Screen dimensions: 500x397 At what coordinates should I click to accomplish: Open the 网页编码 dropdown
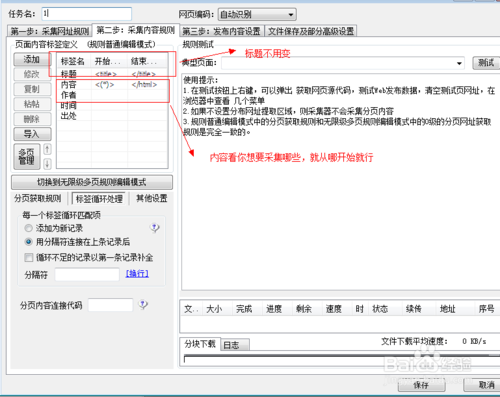pyautogui.click(x=257, y=15)
